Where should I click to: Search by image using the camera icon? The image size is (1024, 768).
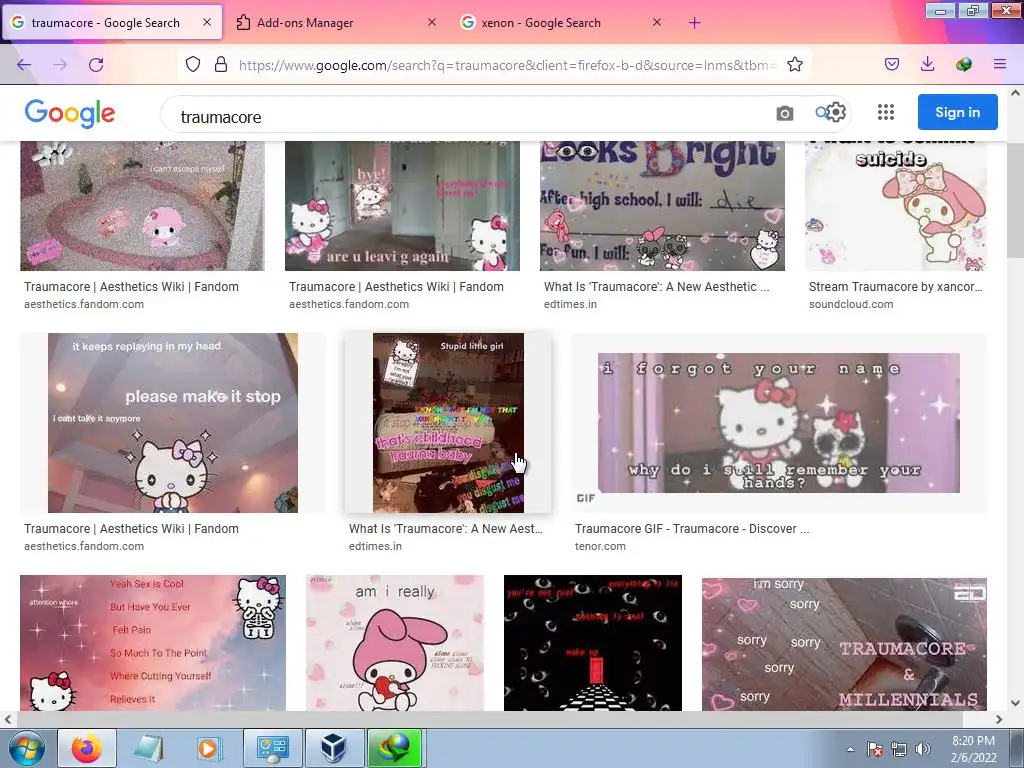pyautogui.click(x=785, y=113)
